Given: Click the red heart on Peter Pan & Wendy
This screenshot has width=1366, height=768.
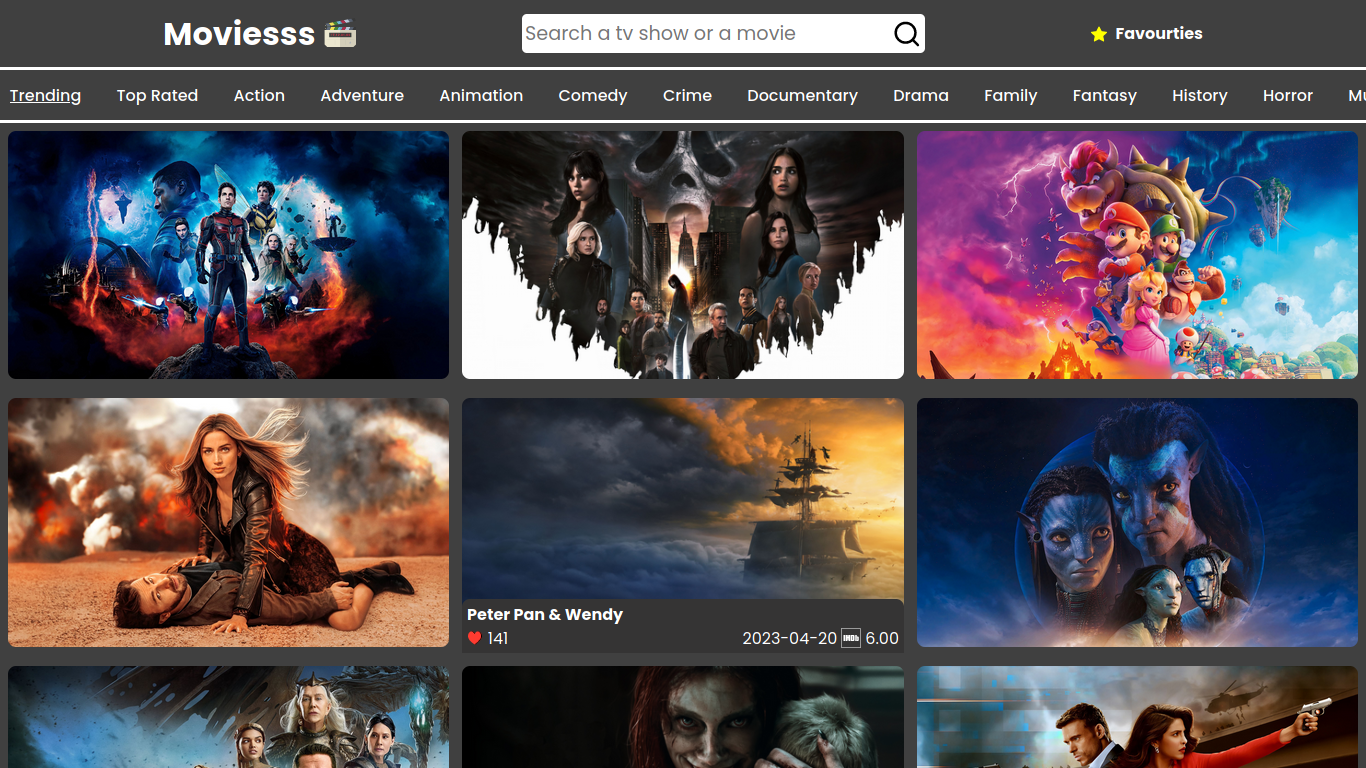Looking at the screenshot, I should coord(474,638).
